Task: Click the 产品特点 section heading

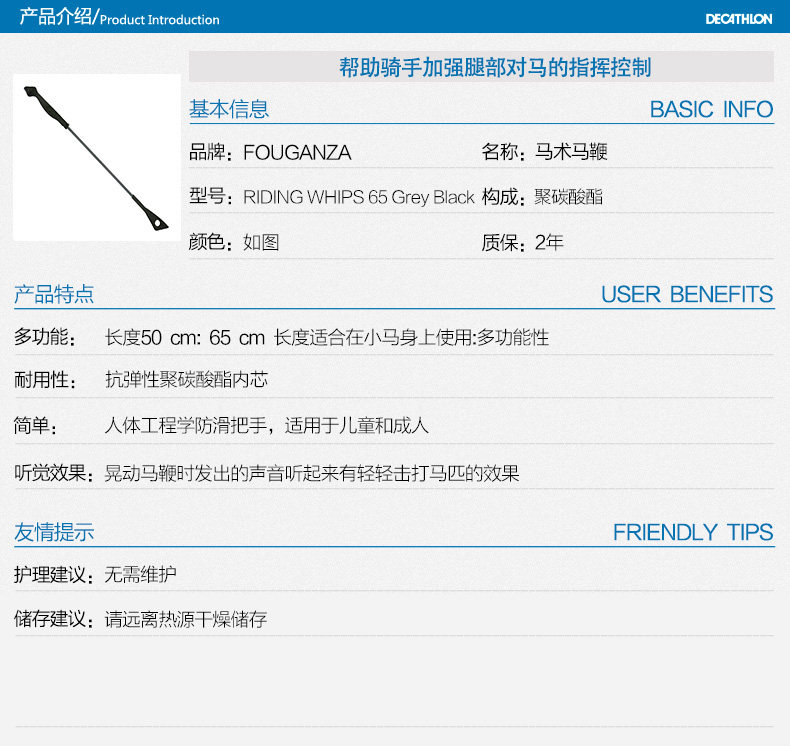Action: (54, 294)
